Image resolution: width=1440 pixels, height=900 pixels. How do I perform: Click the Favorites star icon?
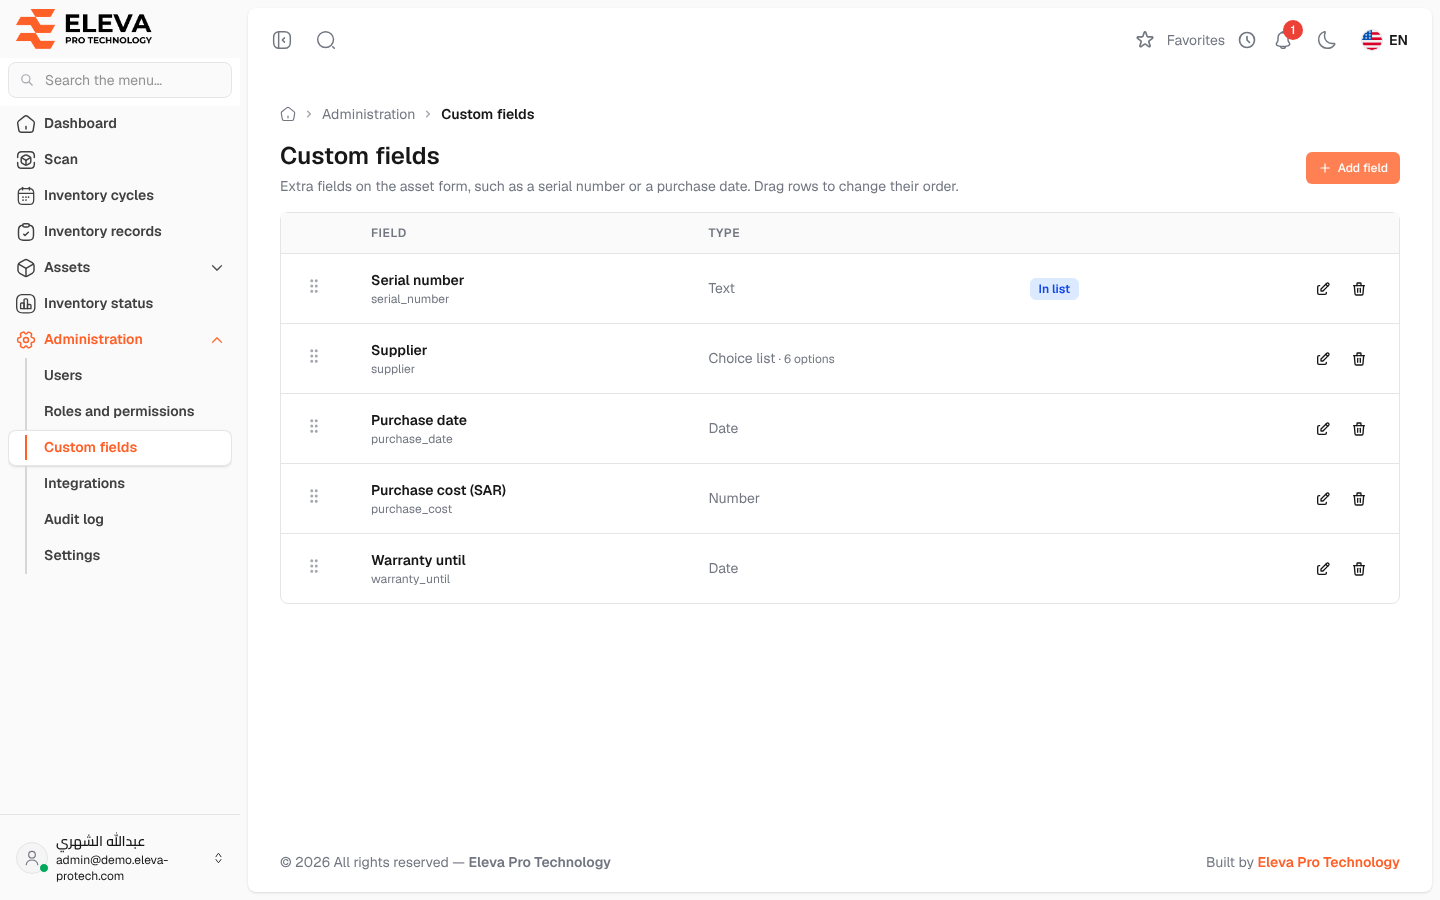coord(1145,40)
